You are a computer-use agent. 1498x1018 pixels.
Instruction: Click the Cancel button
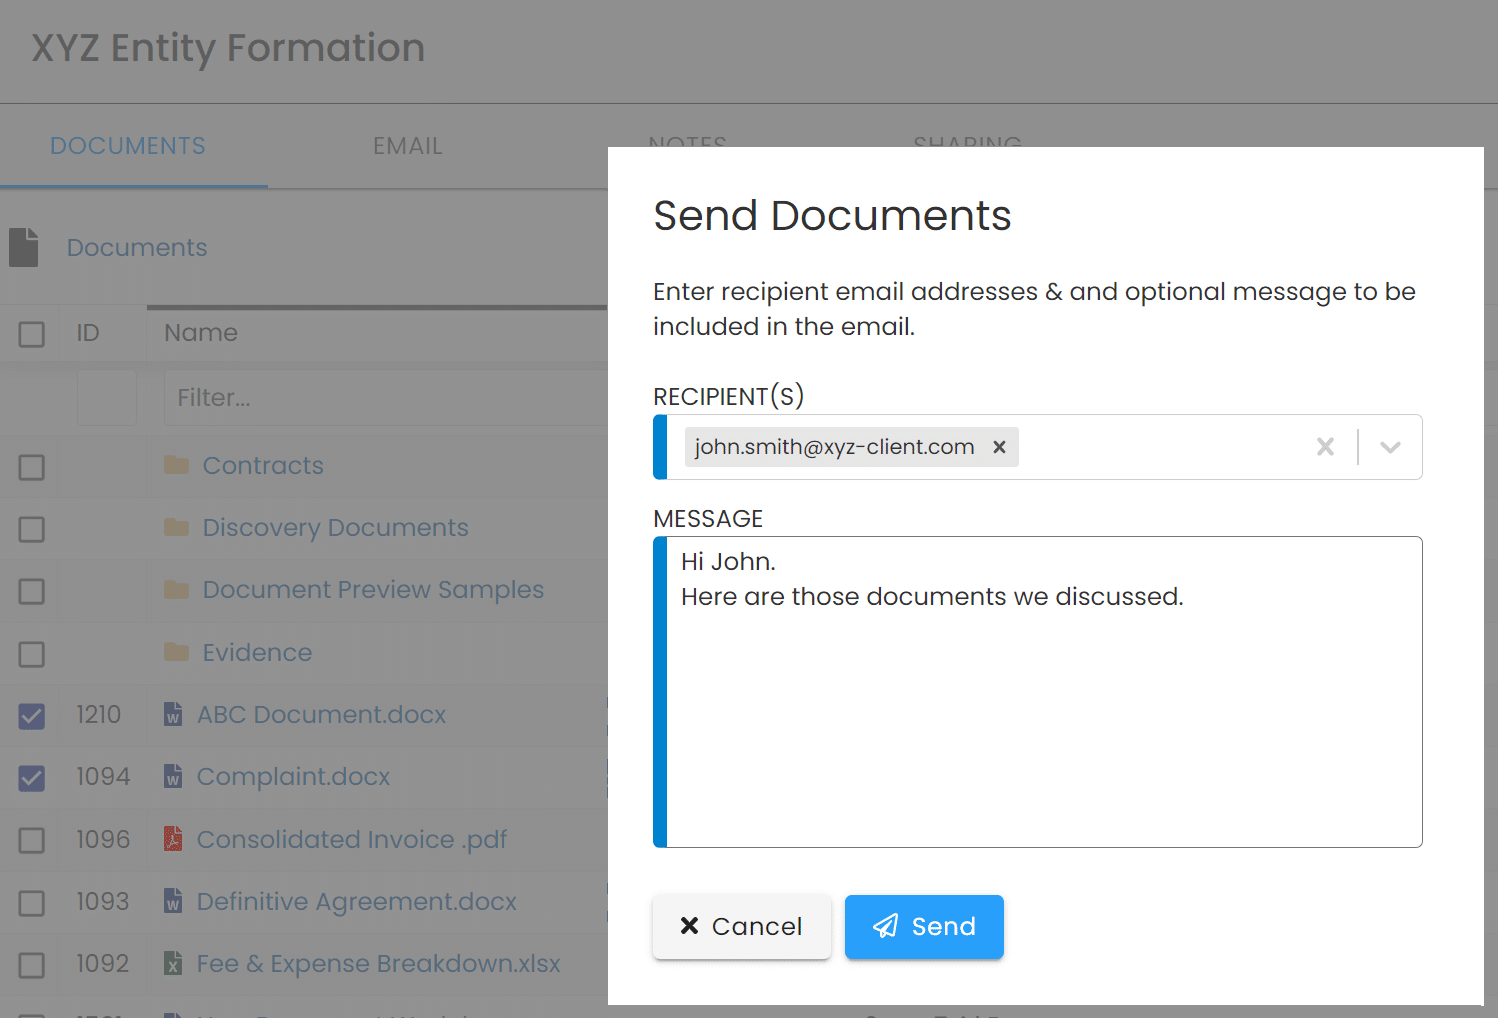741,926
